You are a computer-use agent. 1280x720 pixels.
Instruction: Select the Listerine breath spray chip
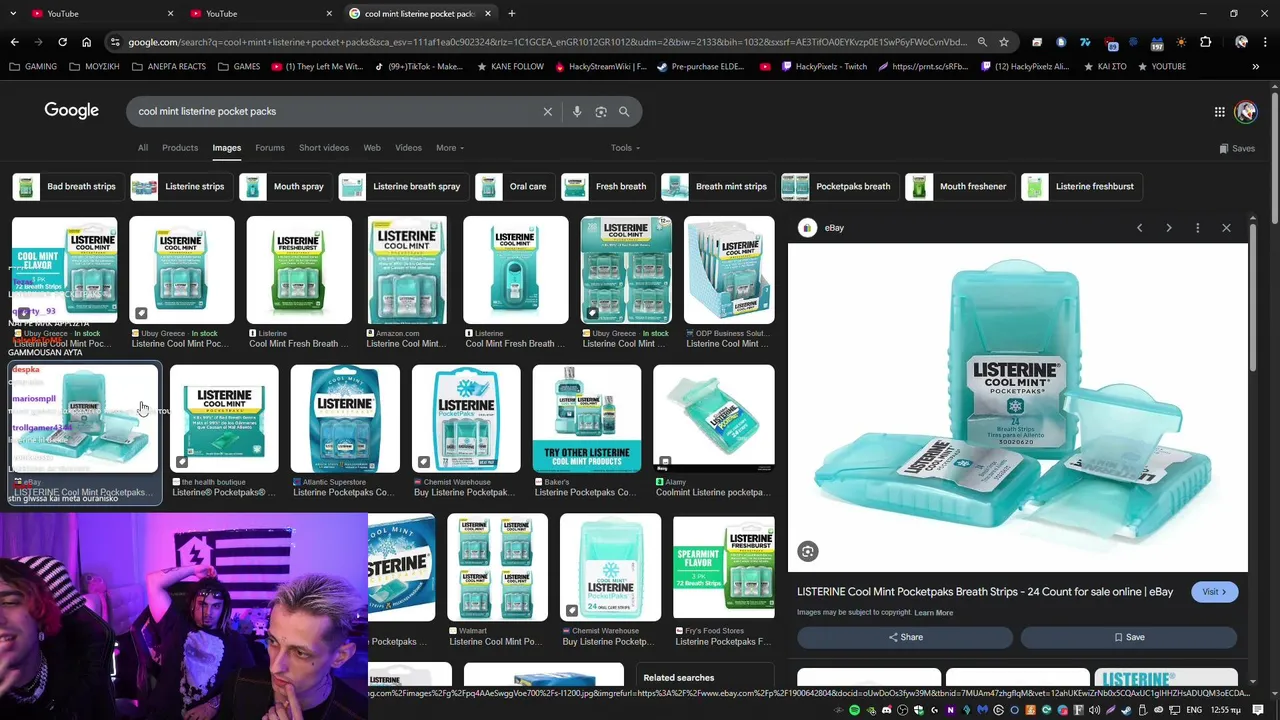[404, 186]
